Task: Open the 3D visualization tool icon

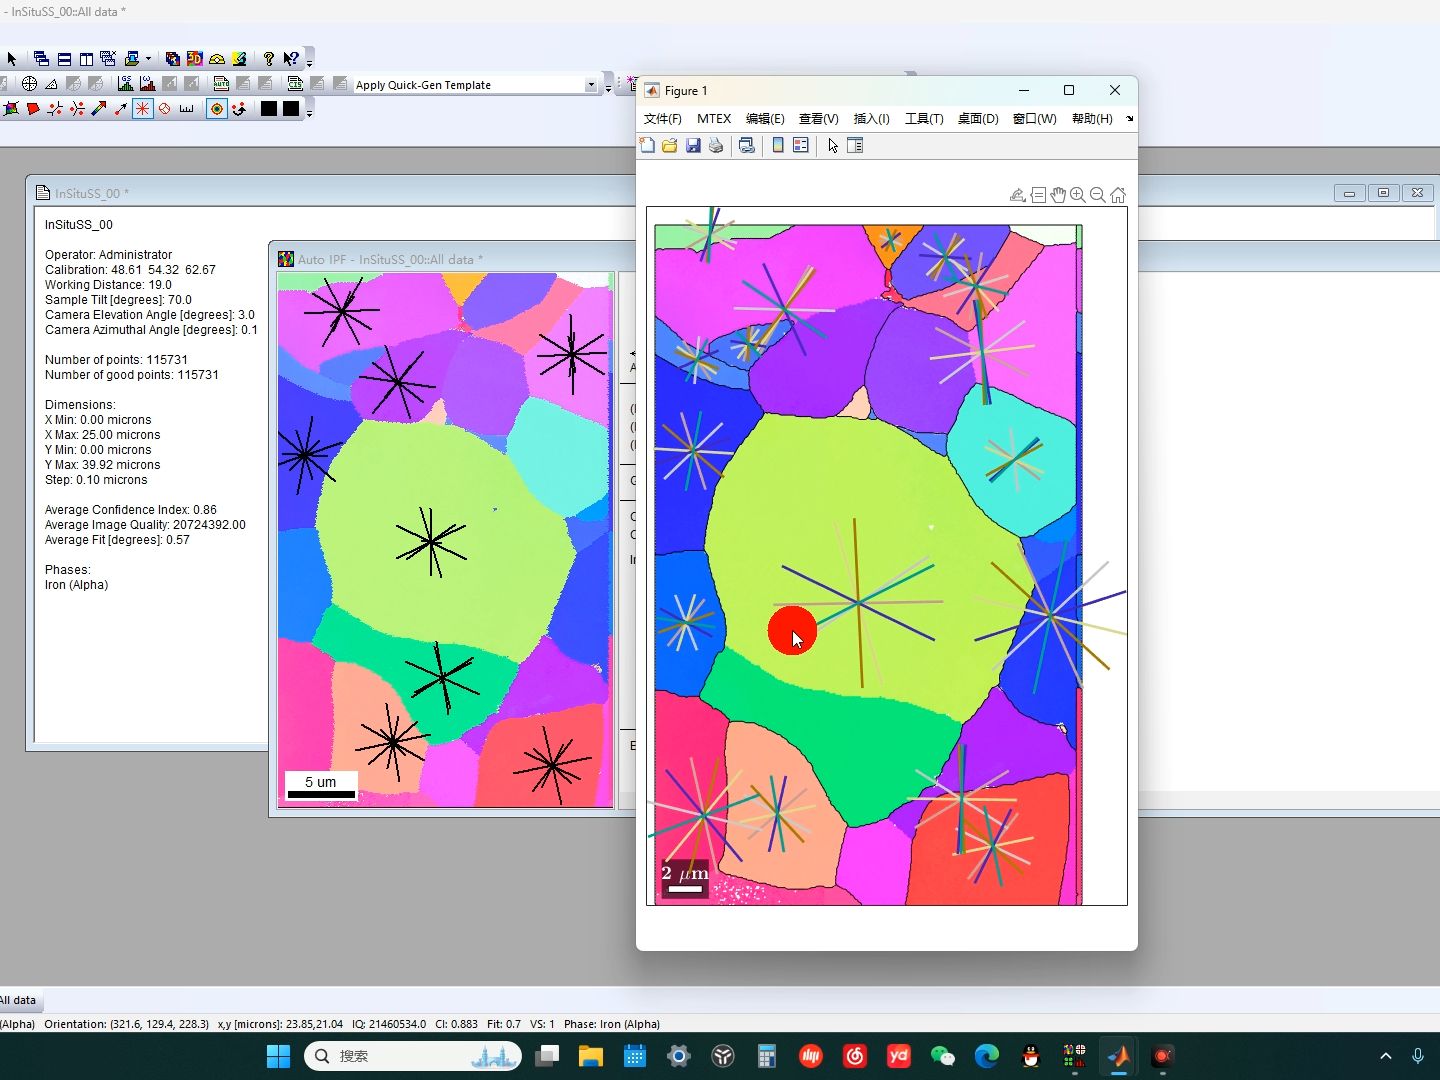Action: coord(194,59)
